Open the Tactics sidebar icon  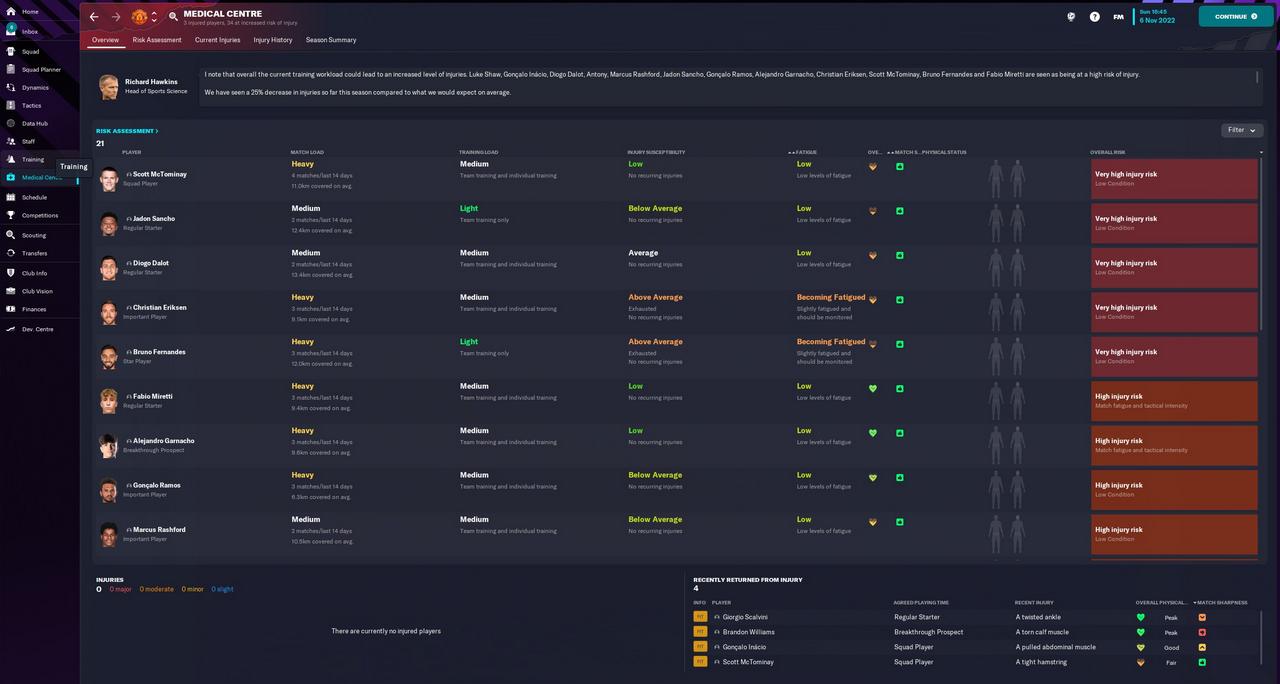point(11,105)
